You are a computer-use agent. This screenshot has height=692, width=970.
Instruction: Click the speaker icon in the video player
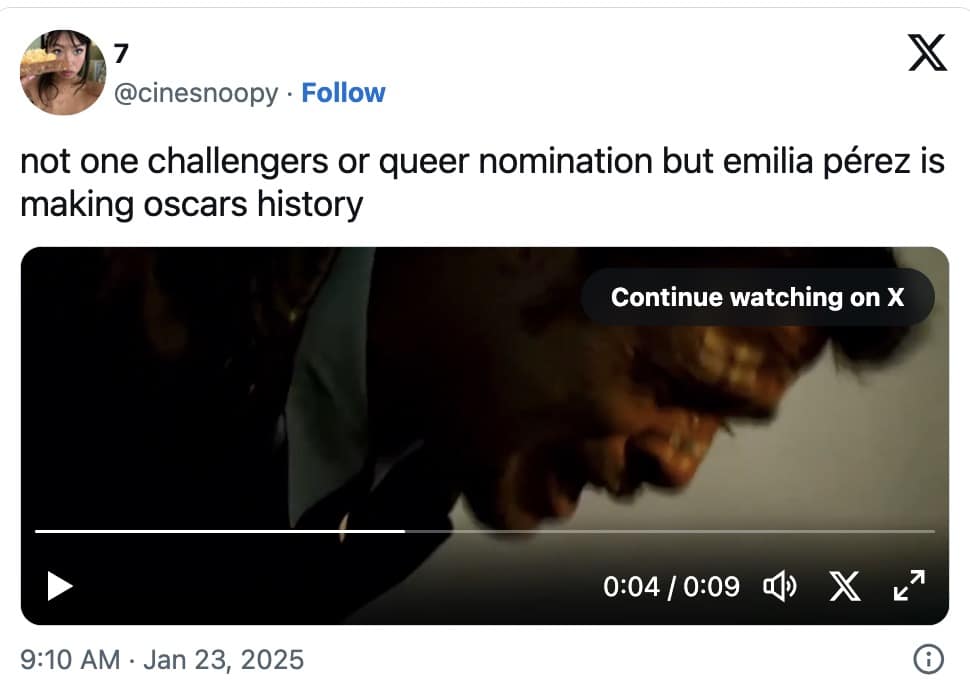click(783, 587)
